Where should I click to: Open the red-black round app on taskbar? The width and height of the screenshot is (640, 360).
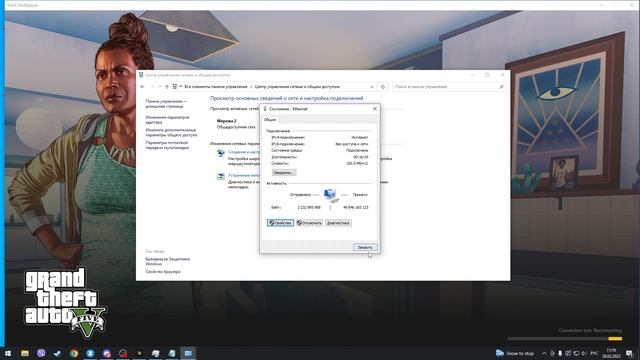pos(123,353)
